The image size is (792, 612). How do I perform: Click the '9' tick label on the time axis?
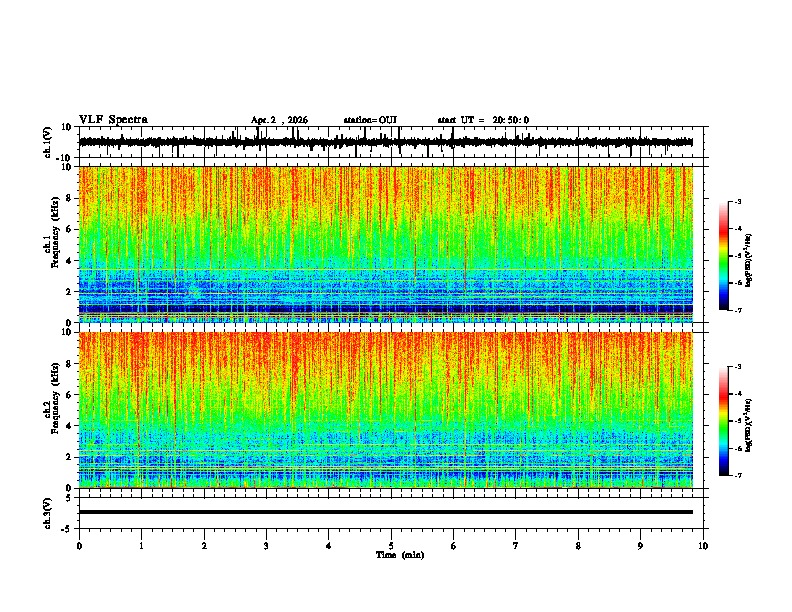(x=640, y=546)
